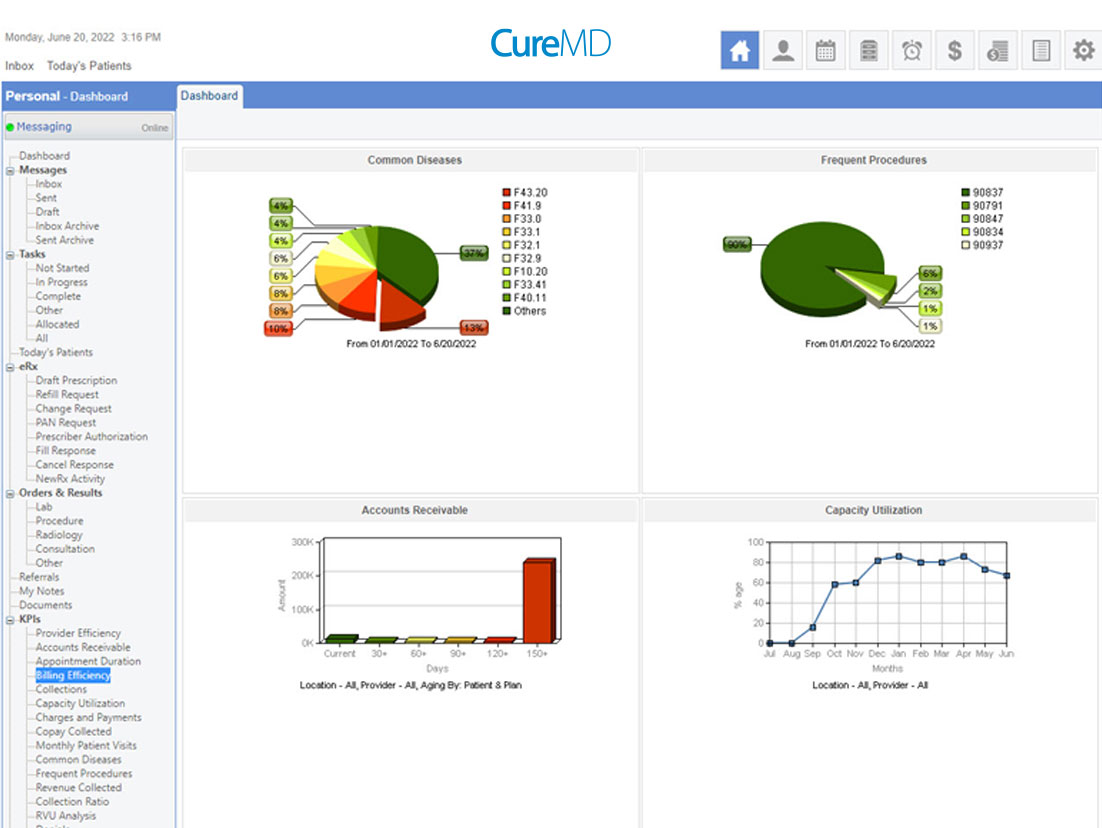Image resolution: width=1102 pixels, height=828 pixels.
Task: Open Monthly Patient Visits KPI
Action: point(86,746)
